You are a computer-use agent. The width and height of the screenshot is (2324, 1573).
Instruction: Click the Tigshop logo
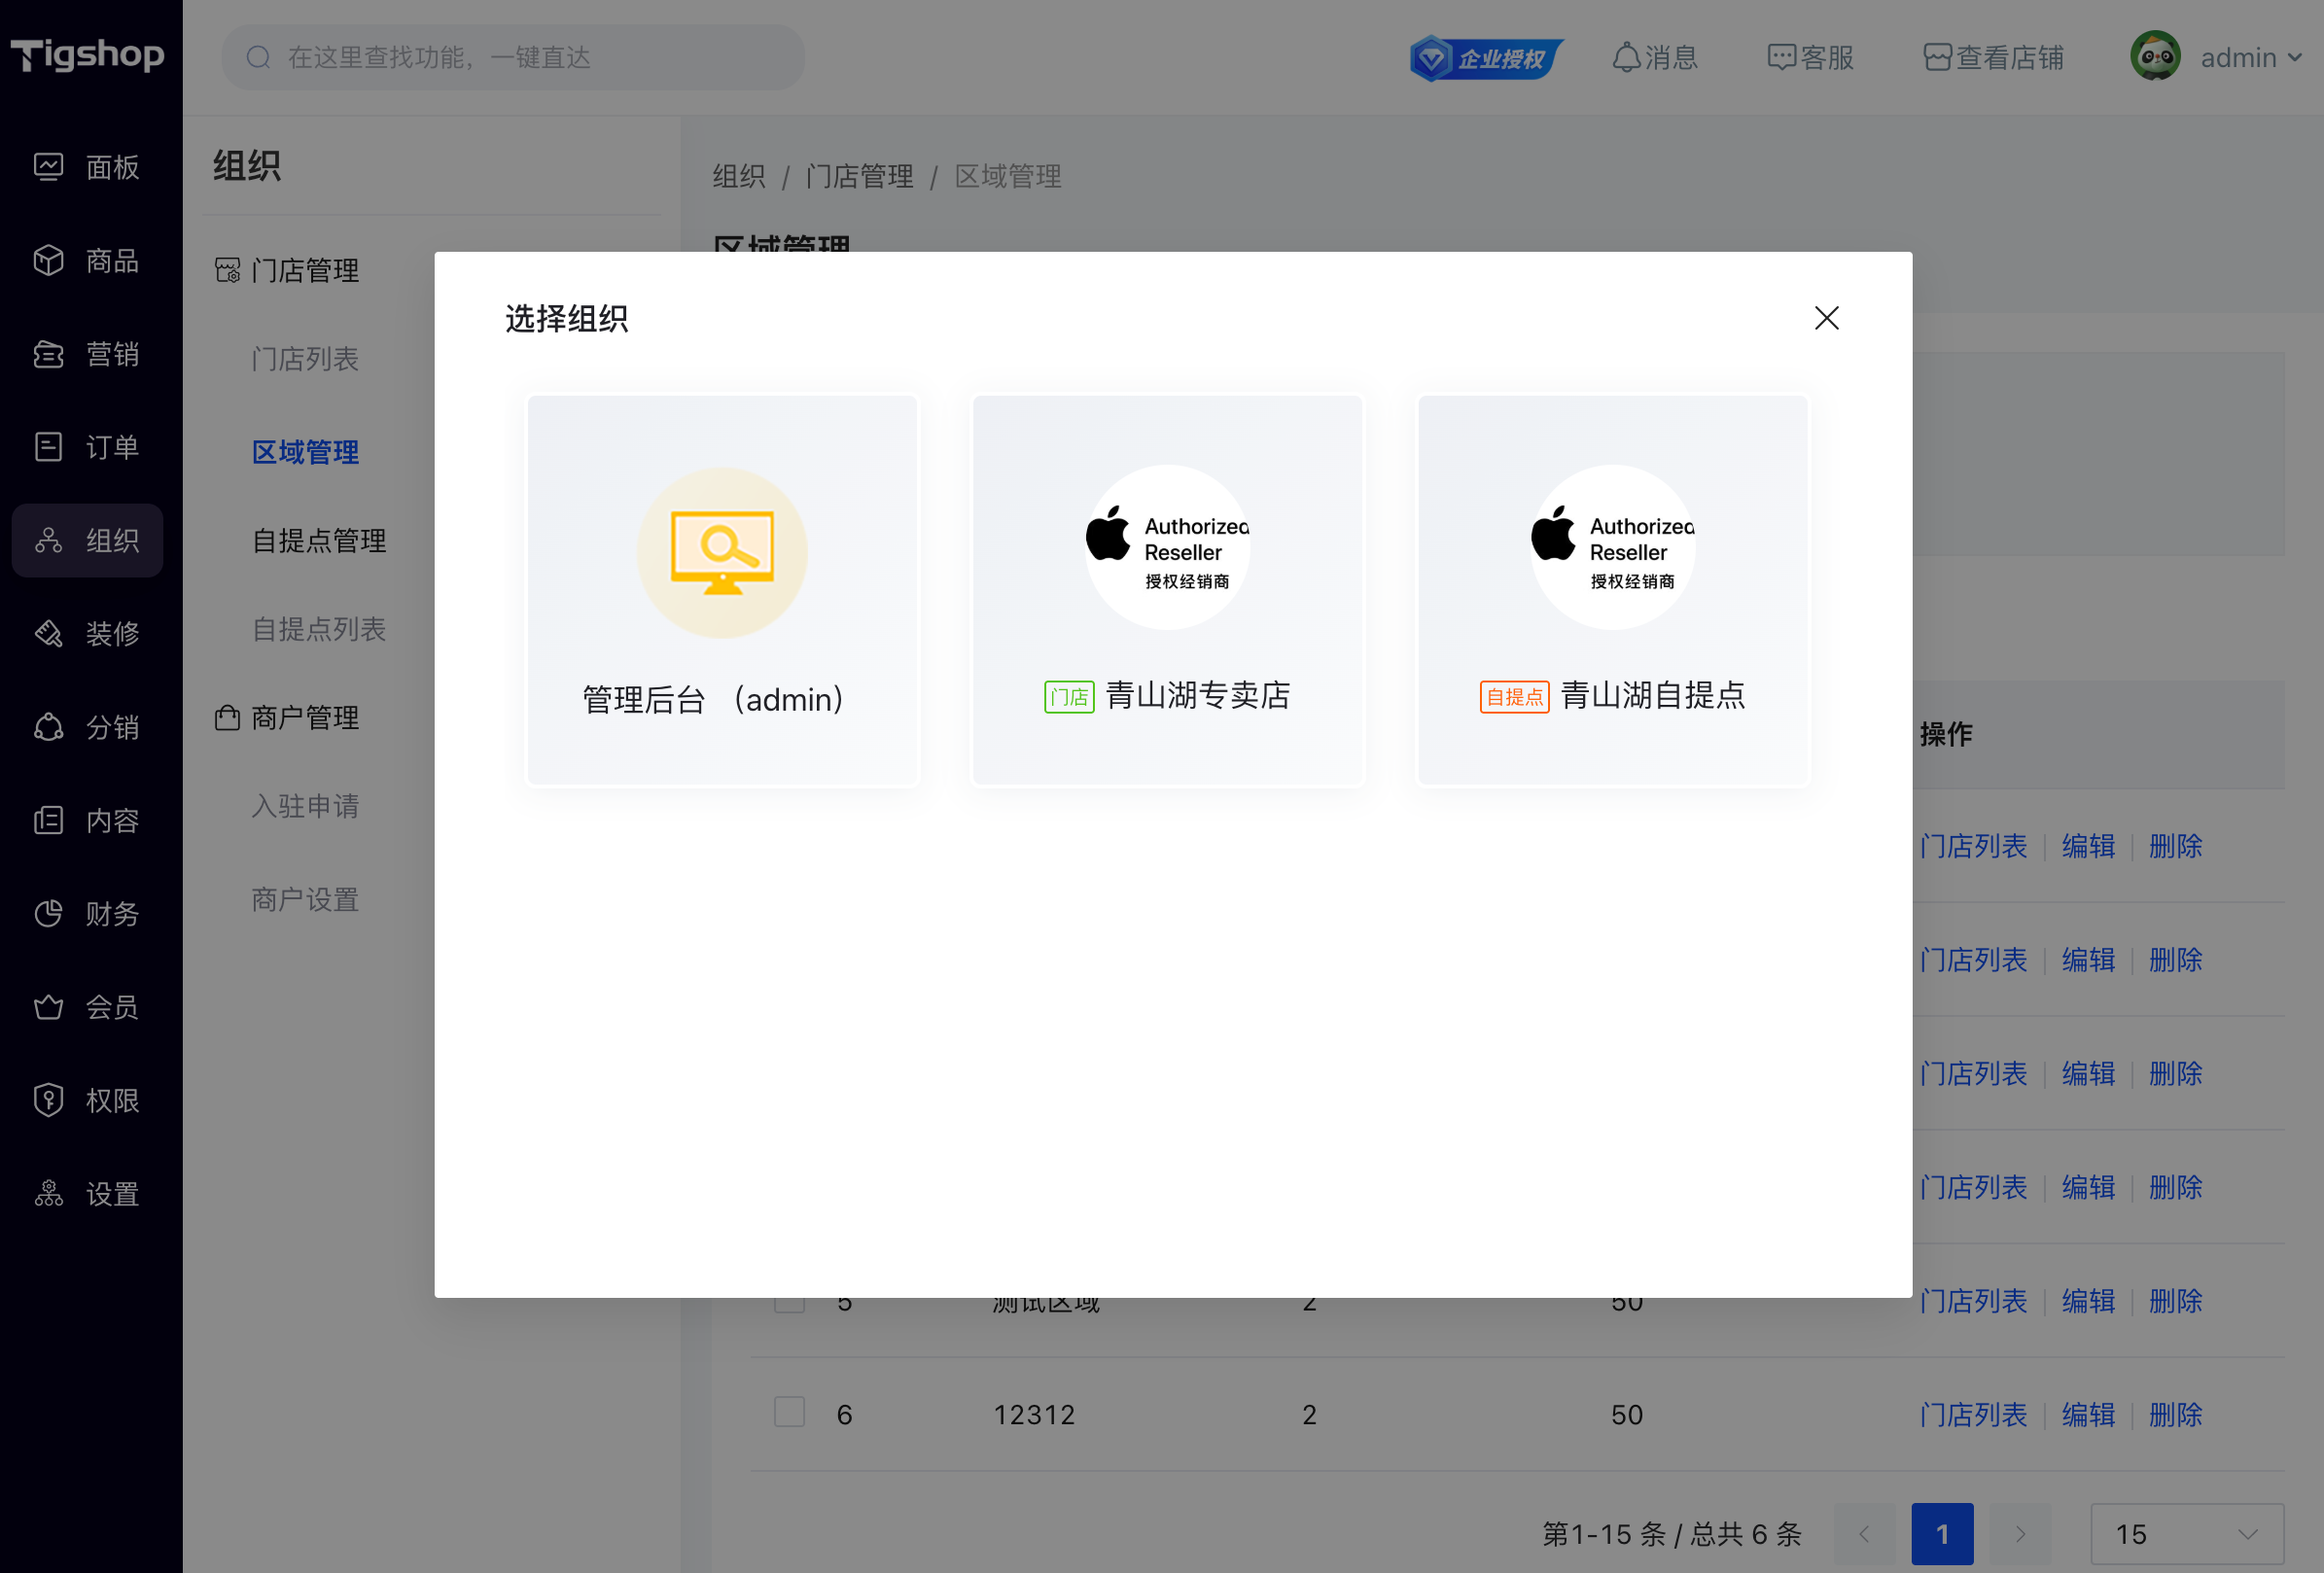pos(88,55)
